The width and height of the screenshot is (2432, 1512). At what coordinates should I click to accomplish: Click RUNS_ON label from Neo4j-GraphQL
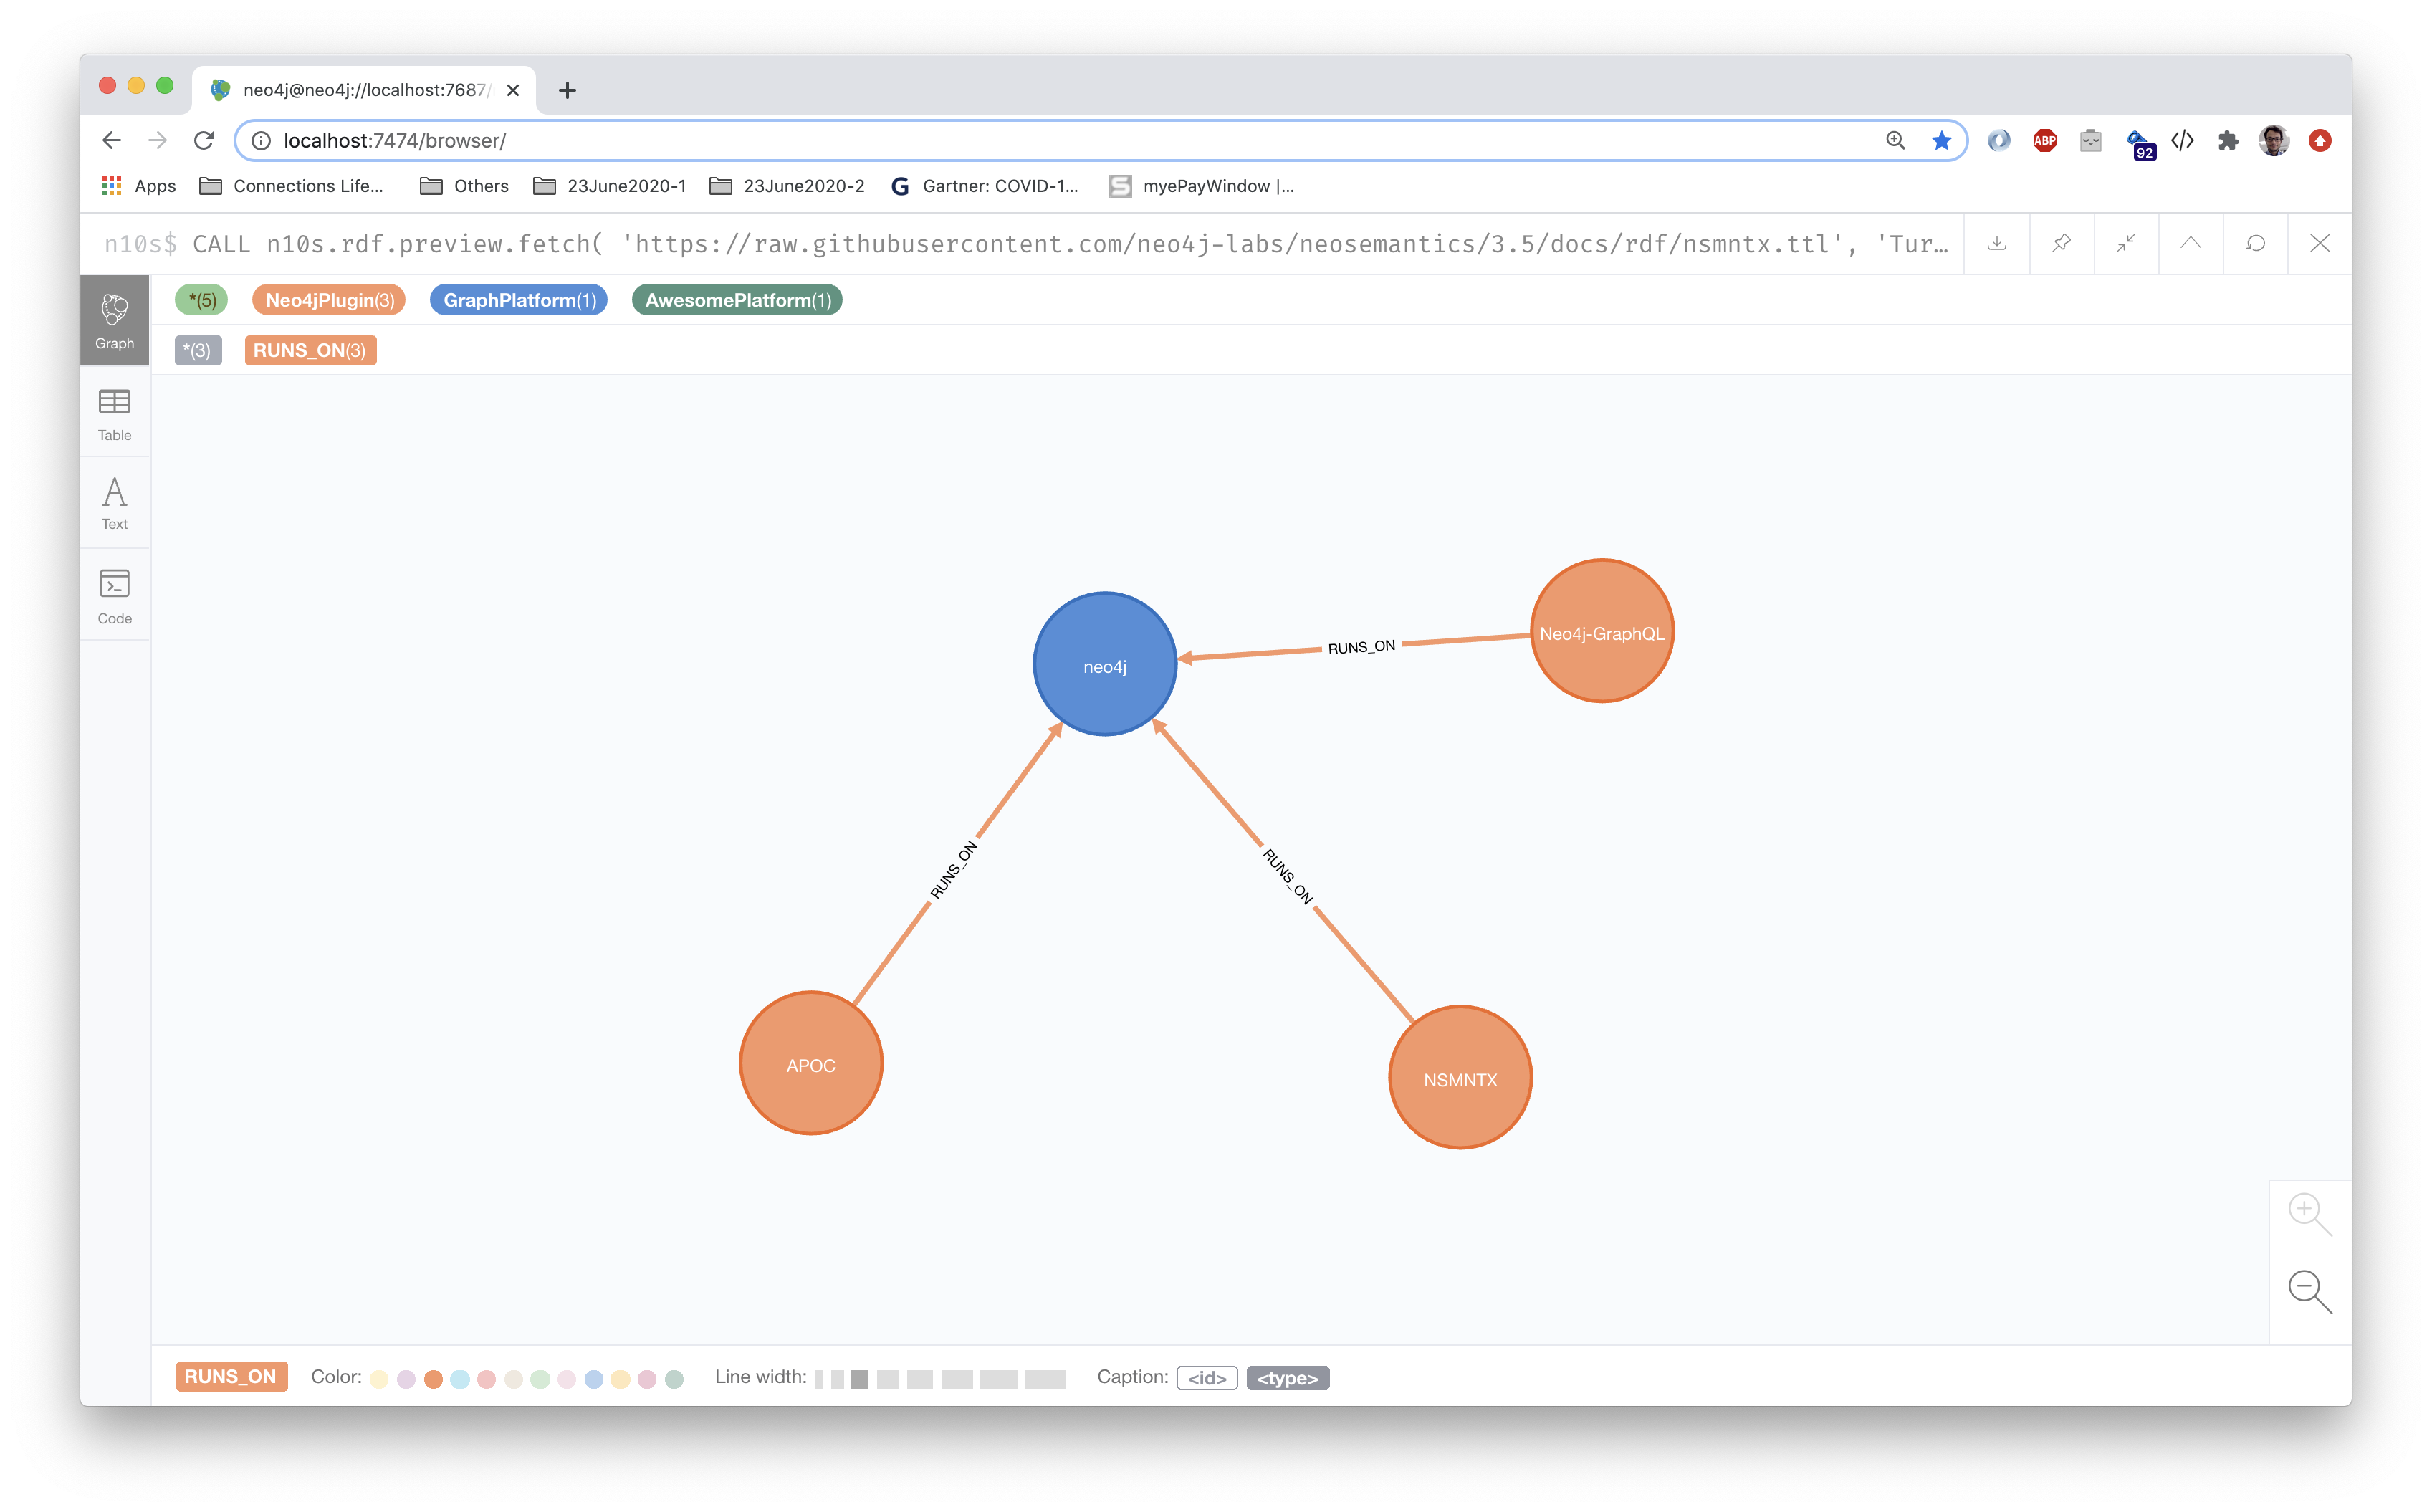coord(1361,647)
